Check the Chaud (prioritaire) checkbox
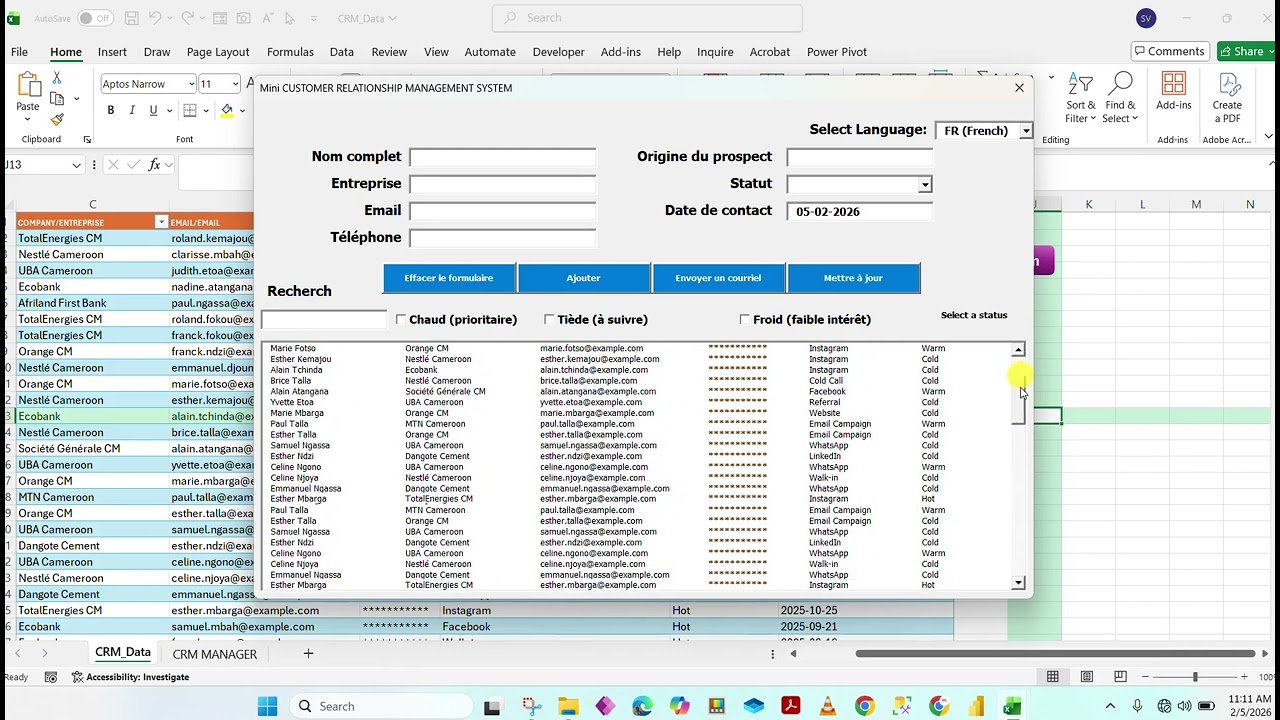The height and width of the screenshot is (720, 1280). (x=401, y=319)
